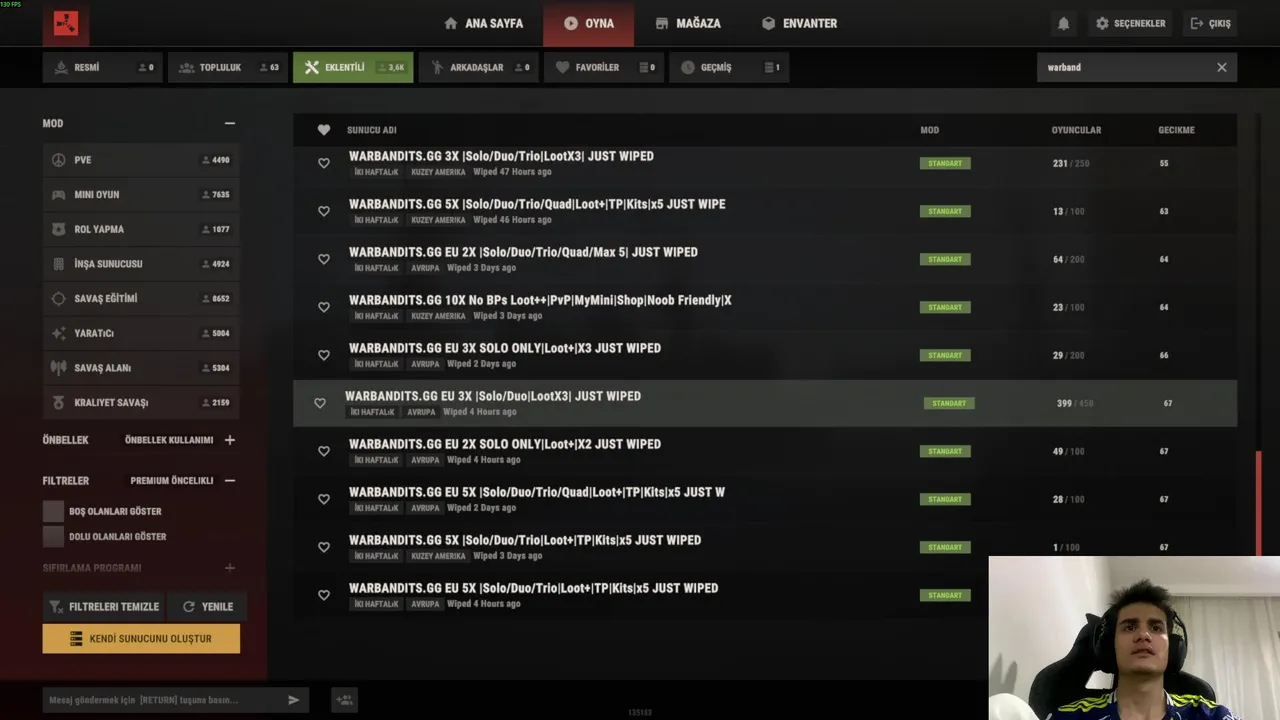Click the Rust logo icon
This screenshot has height=720, width=1280.
tap(65, 23)
